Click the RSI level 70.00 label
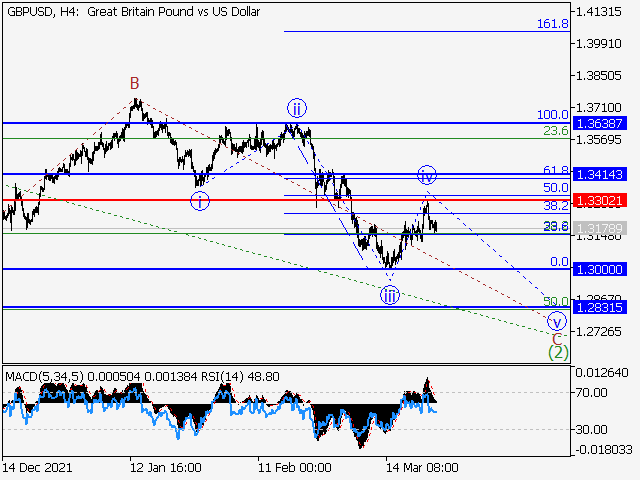The image size is (640, 480). coord(591,393)
